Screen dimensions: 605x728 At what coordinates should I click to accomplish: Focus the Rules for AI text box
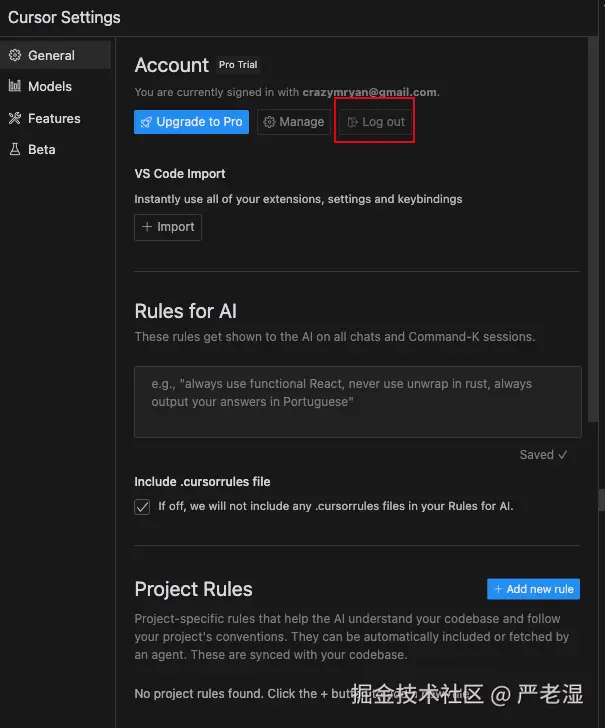(357, 401)
